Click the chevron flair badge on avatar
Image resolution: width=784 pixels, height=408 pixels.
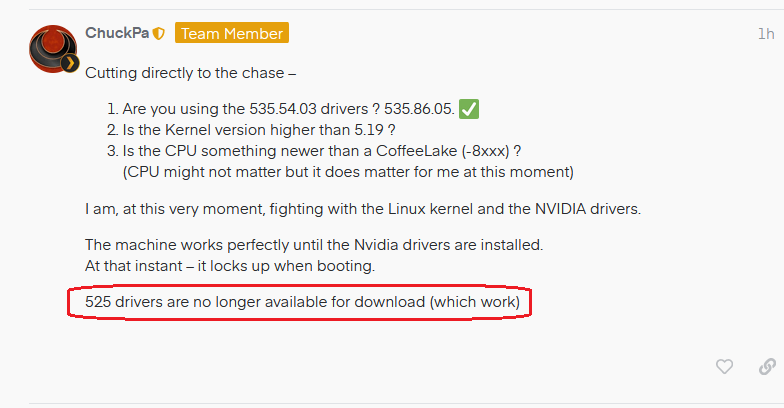click(x=70, y=64)
